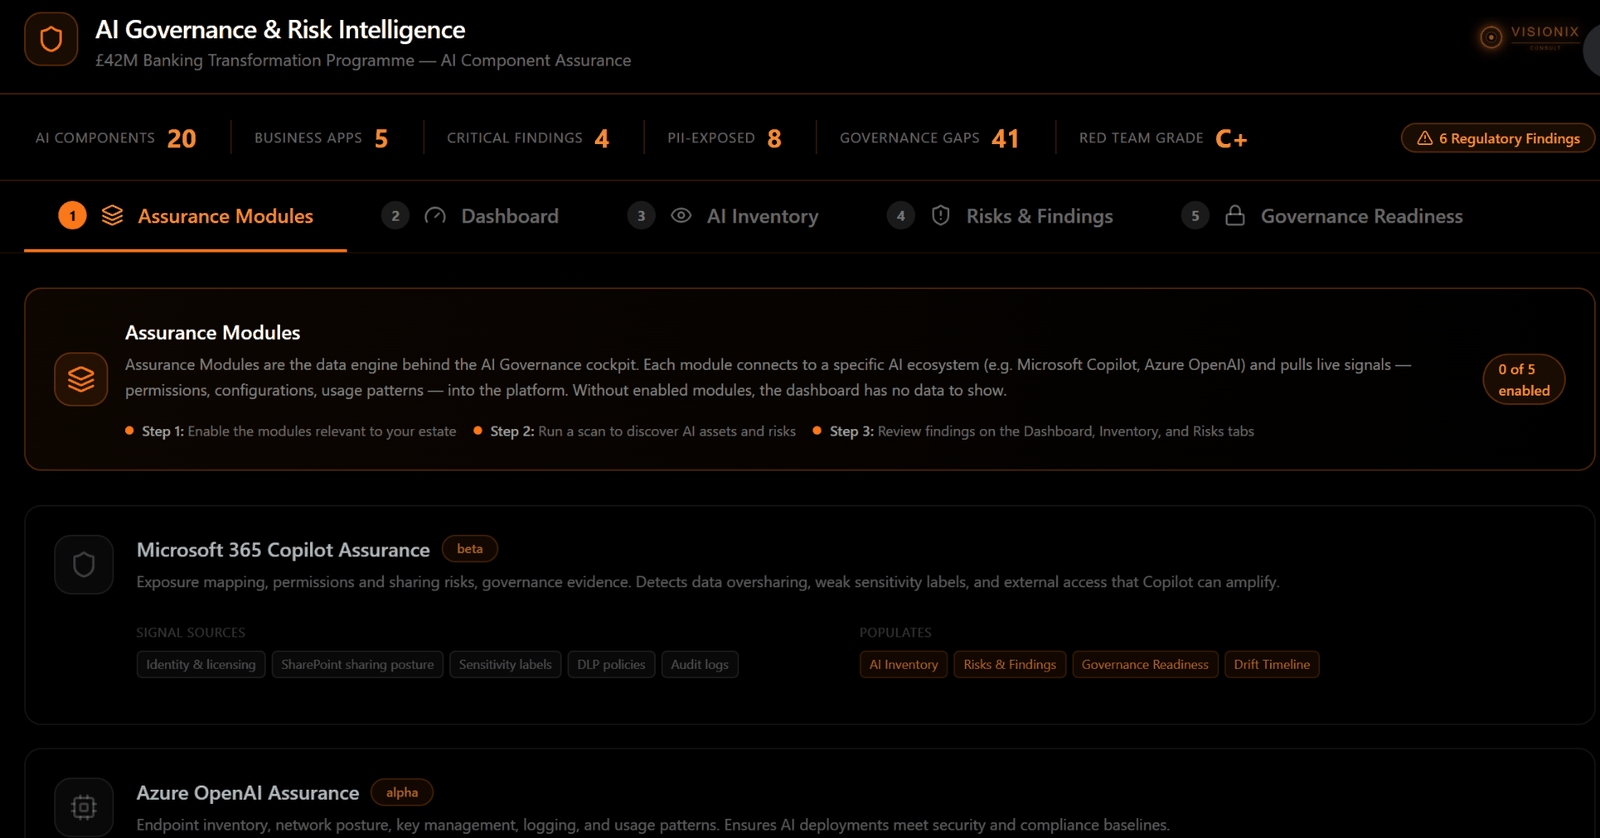The width and height of the screenshot is (1600, 838).
Task: Click the Identity & licensing tag
Action: (x=201, y=664)
